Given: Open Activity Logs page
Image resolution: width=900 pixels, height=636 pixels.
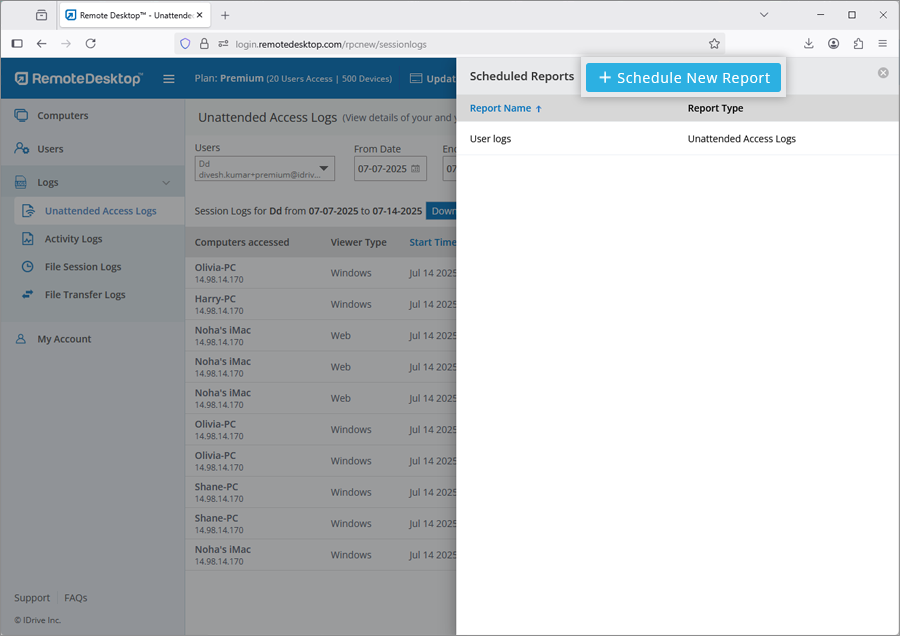Looking at the screenshot, I should tap(73, 239).
